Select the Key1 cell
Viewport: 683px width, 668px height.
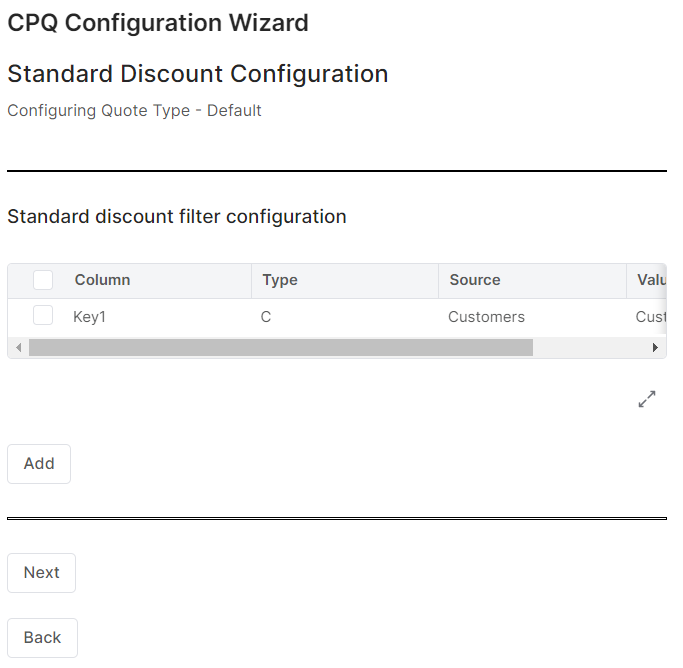coord(89,317)
